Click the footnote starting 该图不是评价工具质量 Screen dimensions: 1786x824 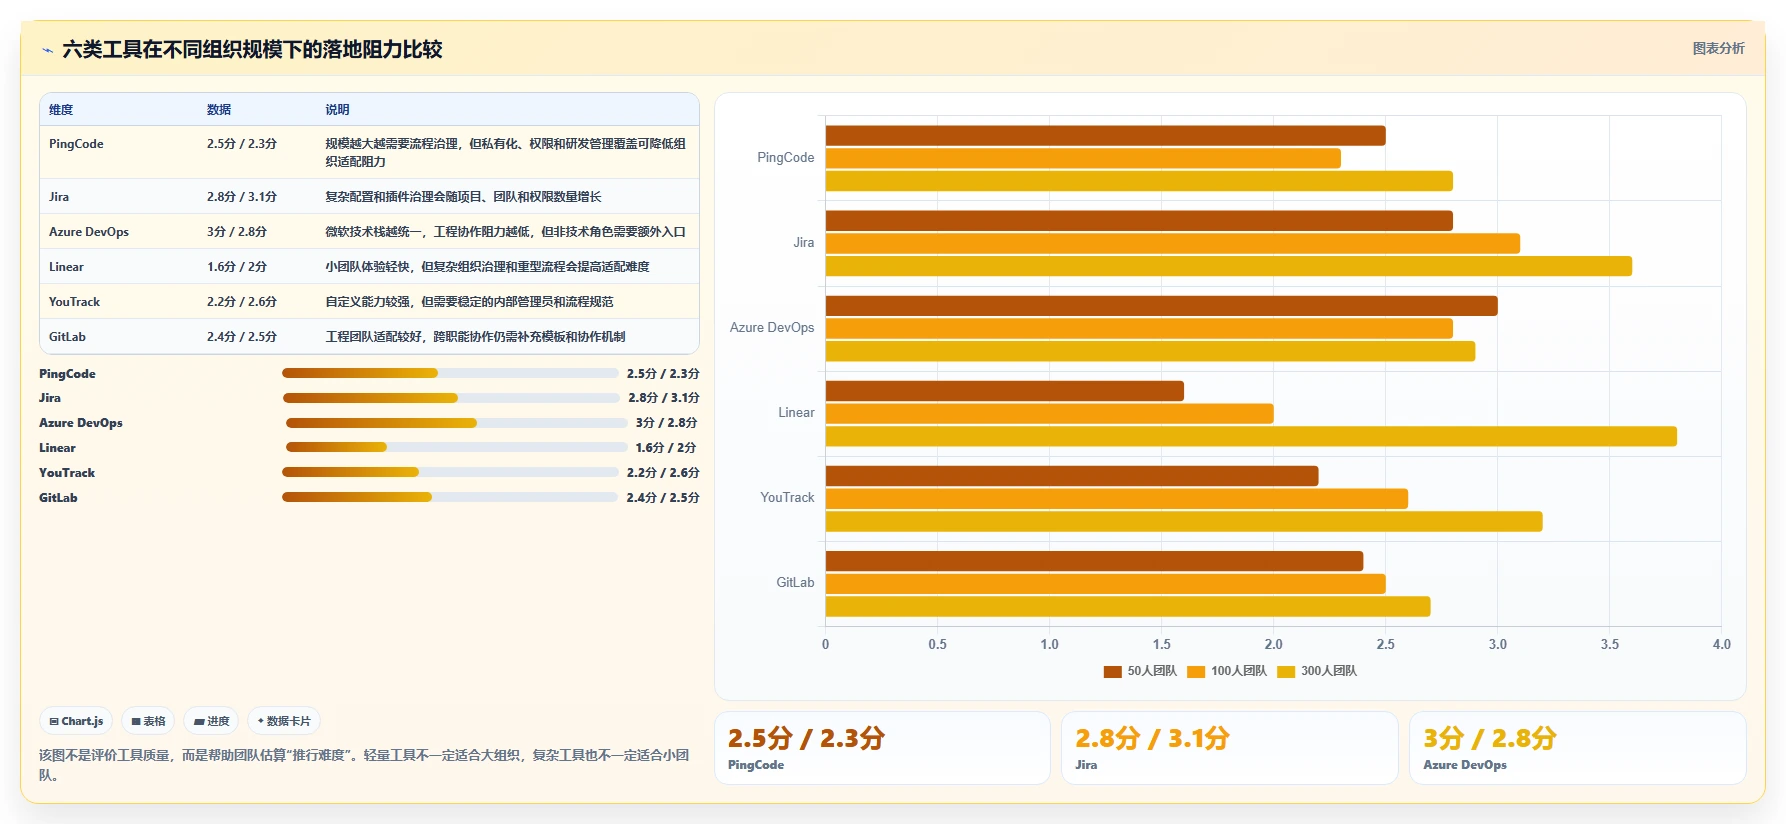click(x=364, y=765)
